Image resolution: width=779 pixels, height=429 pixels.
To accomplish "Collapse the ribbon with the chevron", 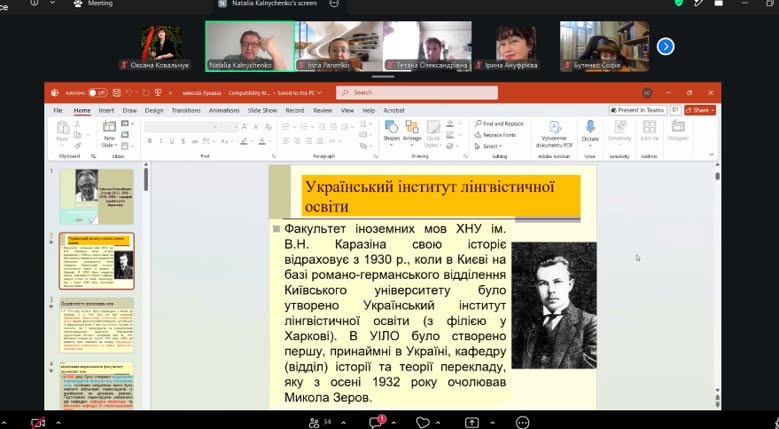I will point(711,154).
